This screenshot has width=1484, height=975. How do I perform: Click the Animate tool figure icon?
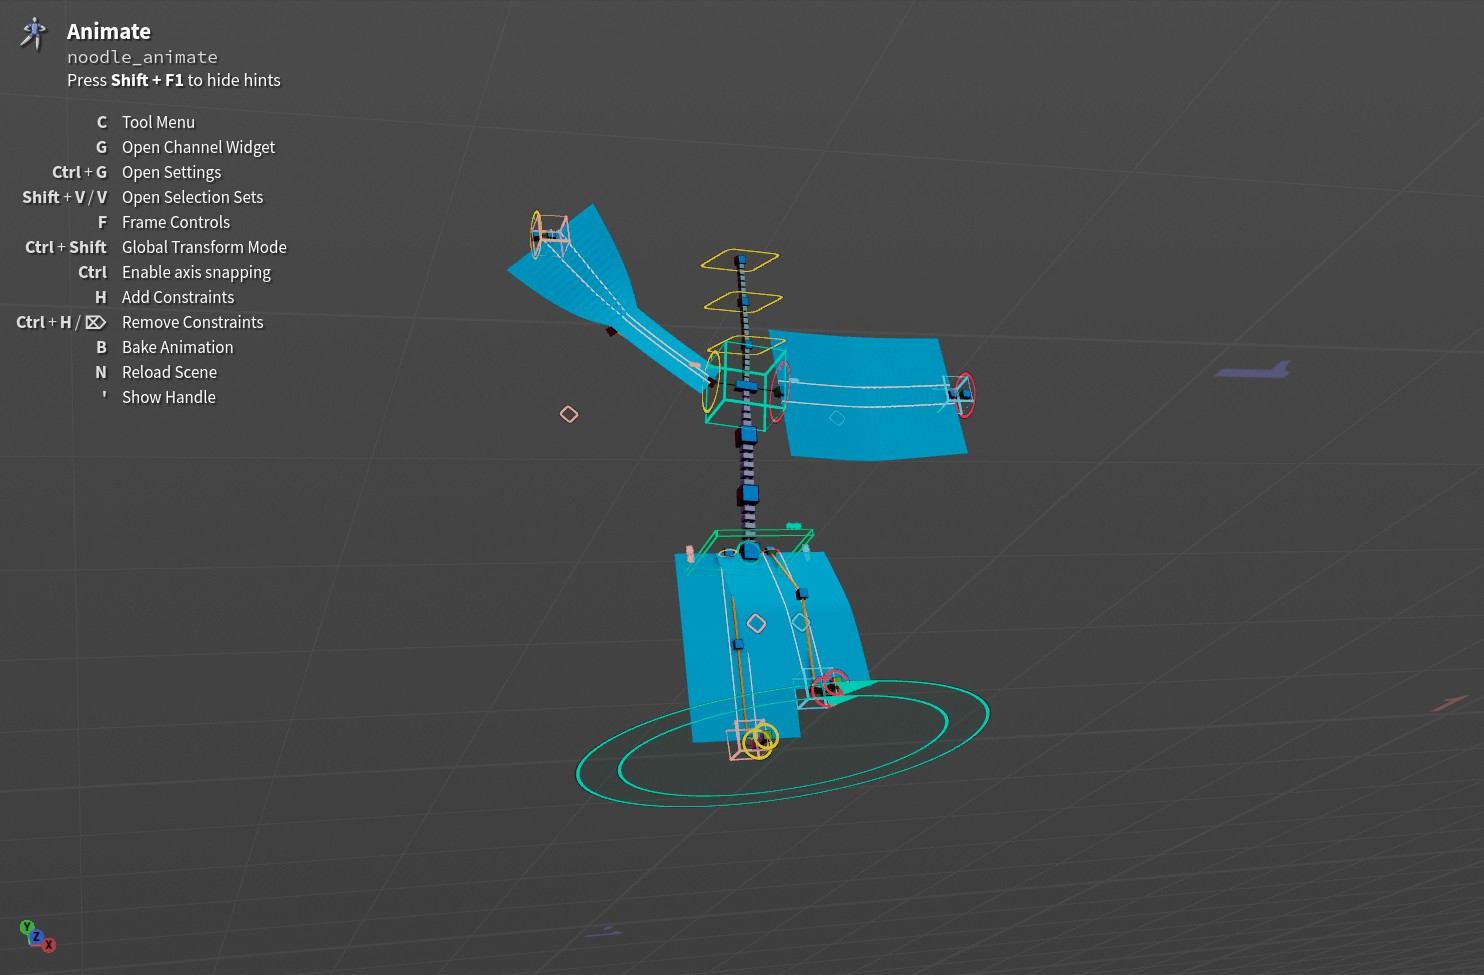coord(34,33)
